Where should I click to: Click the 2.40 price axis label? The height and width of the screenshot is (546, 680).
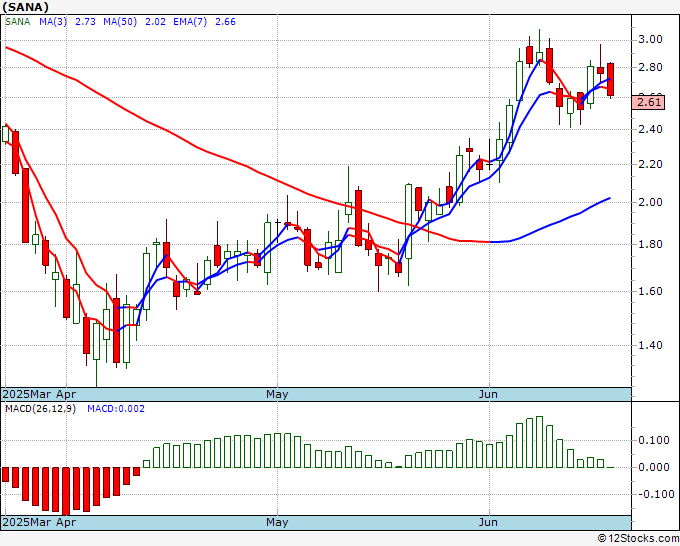651,129
